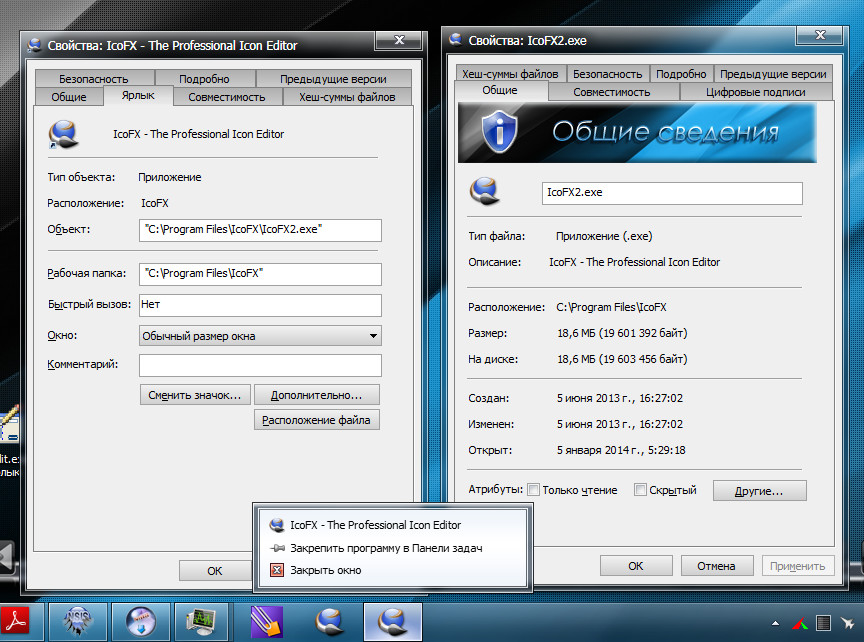The width and height of the screenshot is (864, 642).
Task: Open "Другие..." attributes button
Action: click(x=759, y=491)
